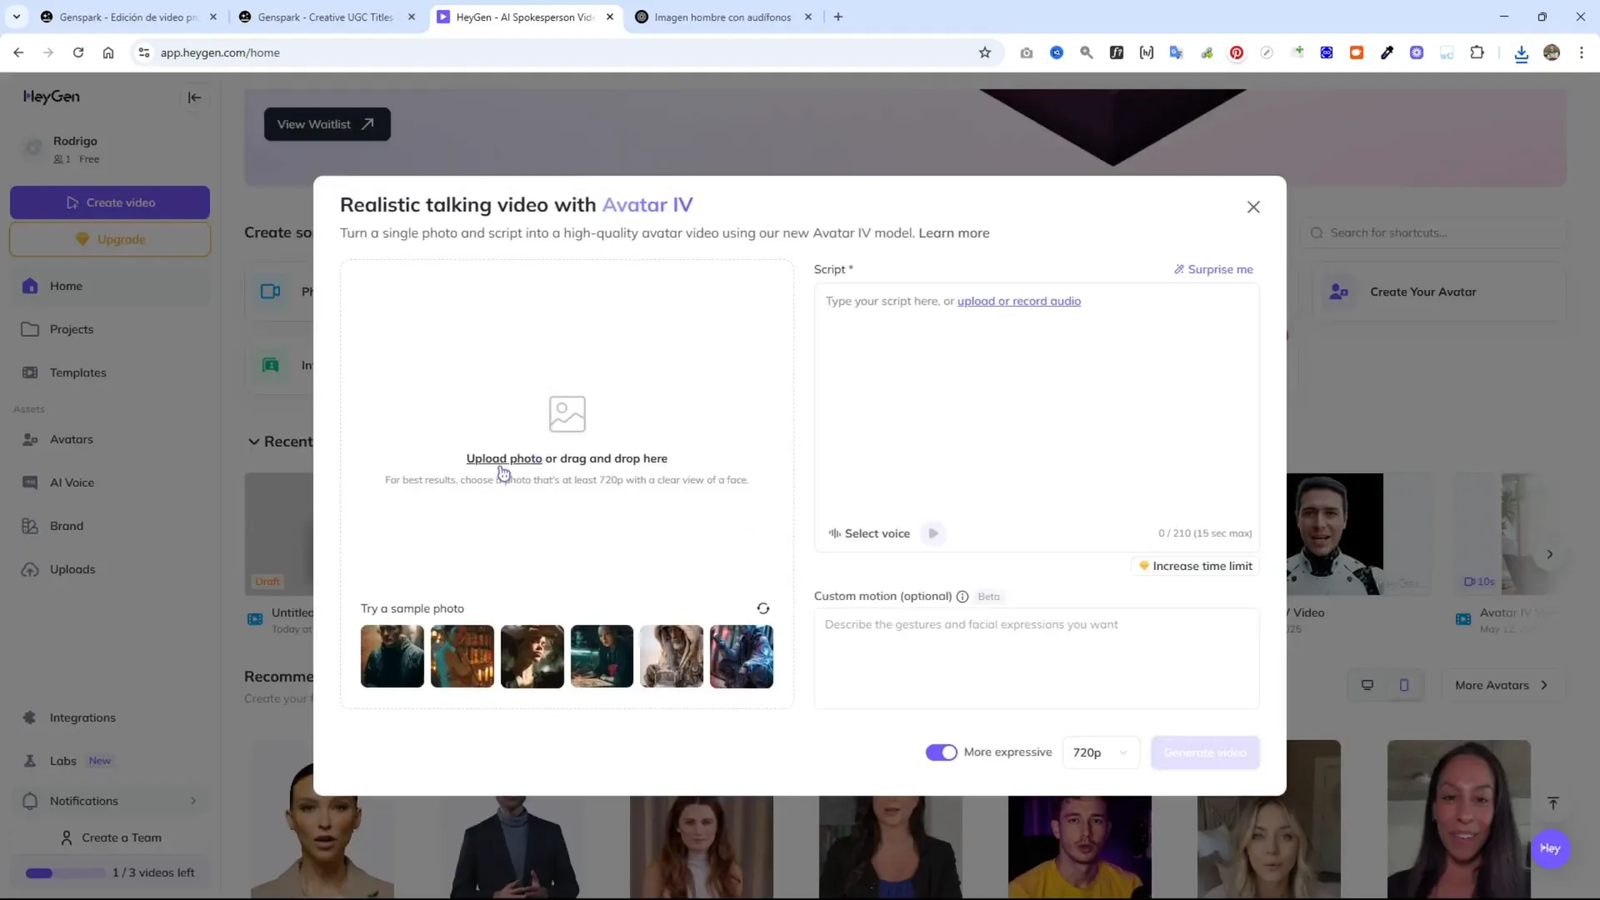Switch to desktop preview view
Image resolution: width=1600 pixels, height=900 pixels.
(1367, 685)
